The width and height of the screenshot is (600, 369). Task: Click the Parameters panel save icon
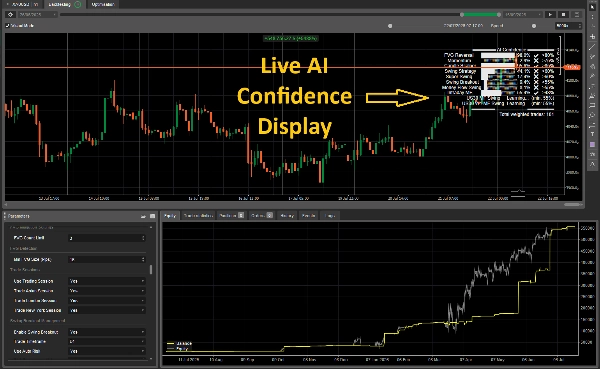(152, 216)
